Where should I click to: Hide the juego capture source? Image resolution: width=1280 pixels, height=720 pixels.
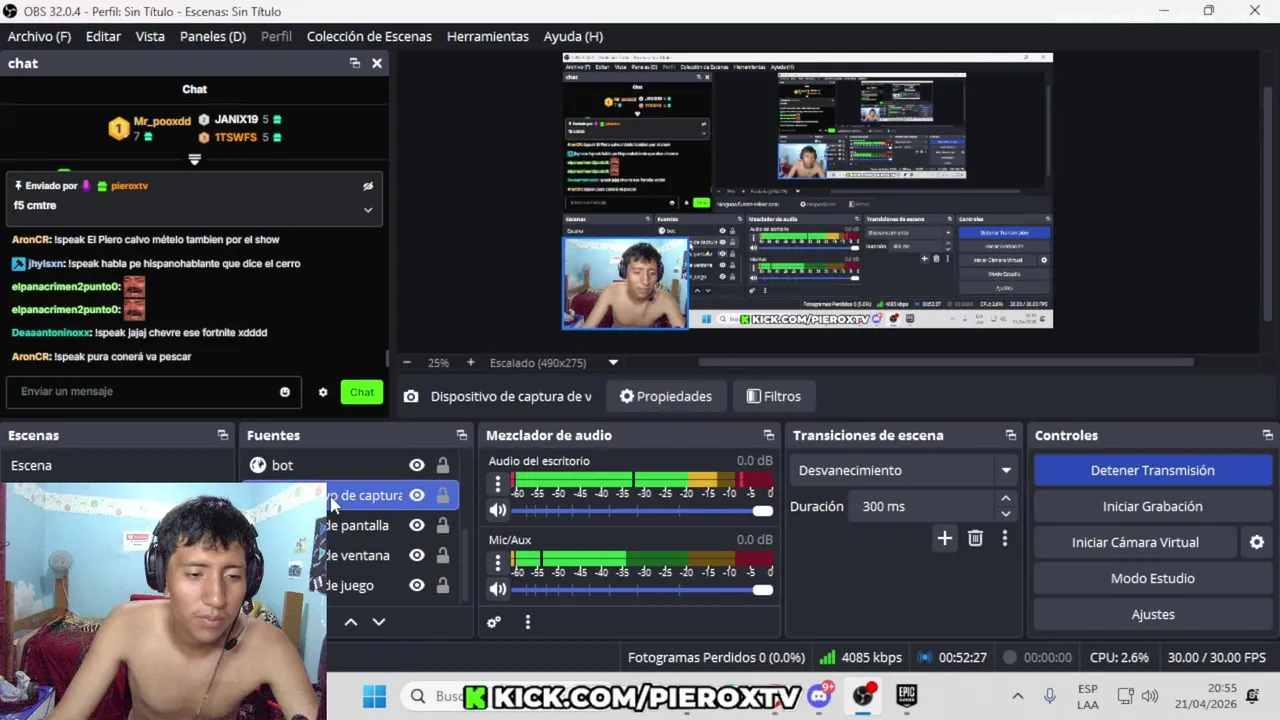tap(417, 585)
